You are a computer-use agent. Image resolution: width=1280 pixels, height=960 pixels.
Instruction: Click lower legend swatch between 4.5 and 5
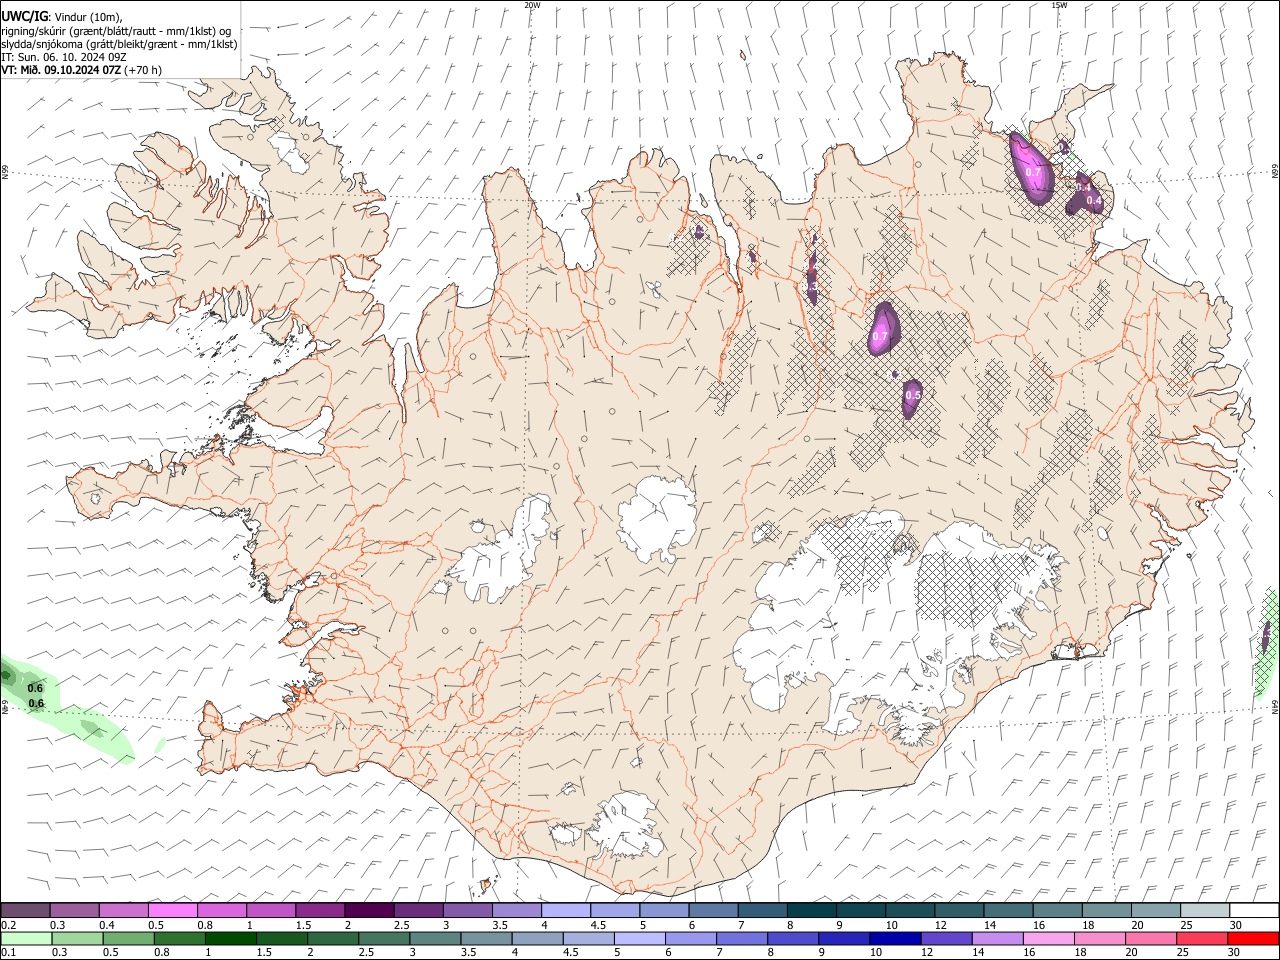pyautogui.click(x=588, y=938)
